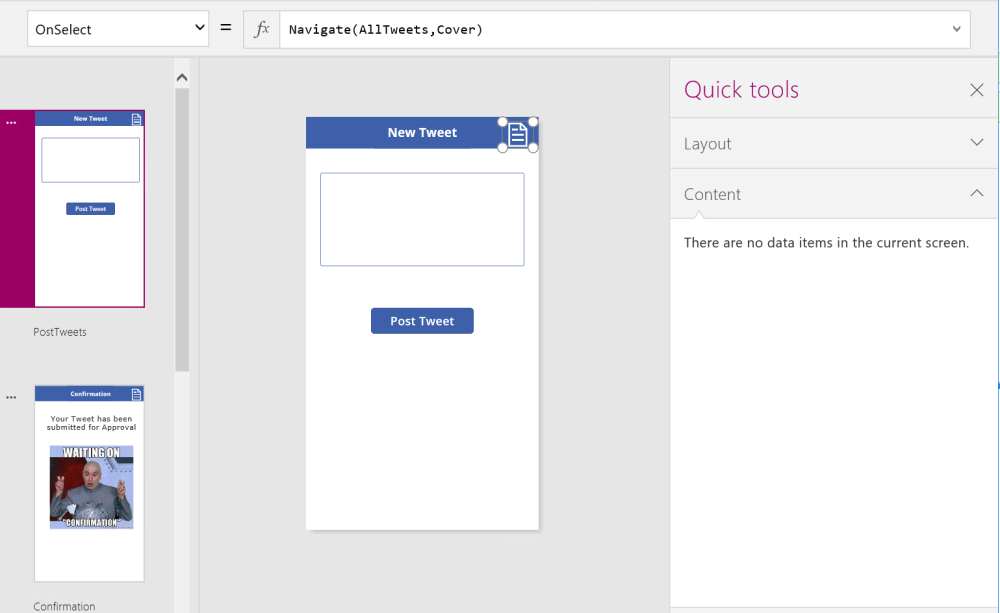Click the fx function icon
Viewport: 1000px width, 613px height.
click(262, 30)
